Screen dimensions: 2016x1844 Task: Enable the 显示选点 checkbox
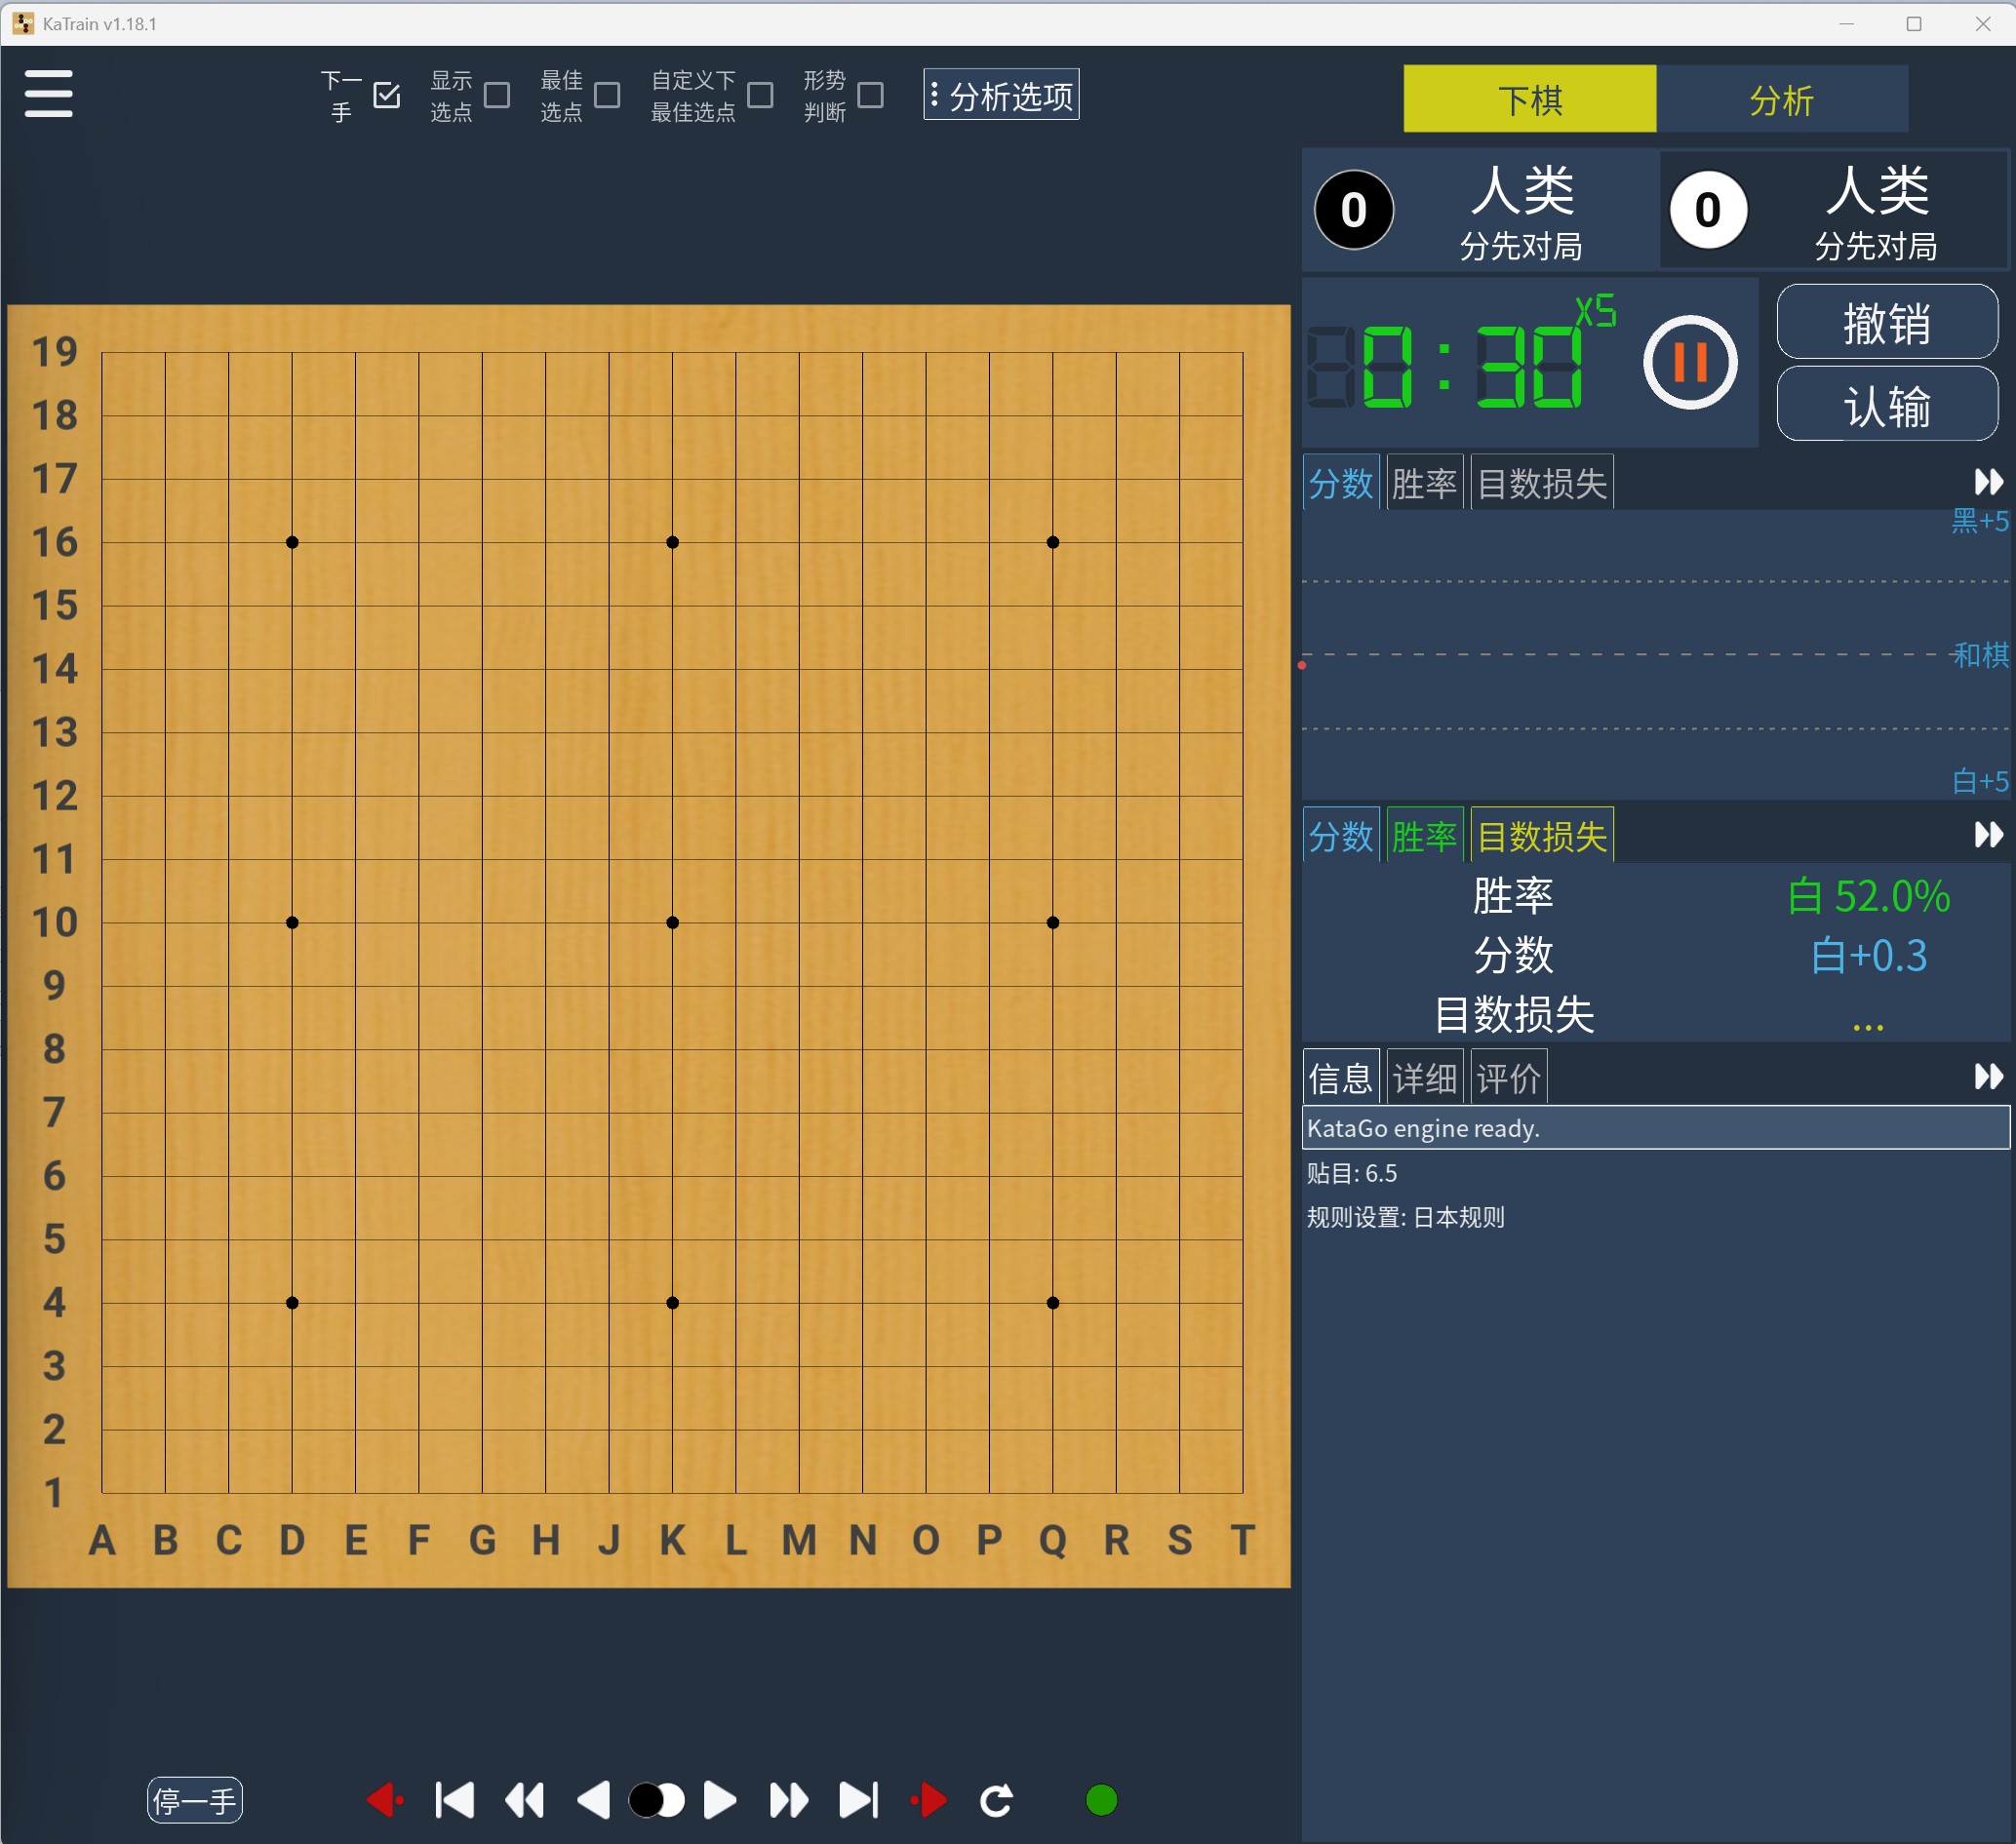[496, 95]
